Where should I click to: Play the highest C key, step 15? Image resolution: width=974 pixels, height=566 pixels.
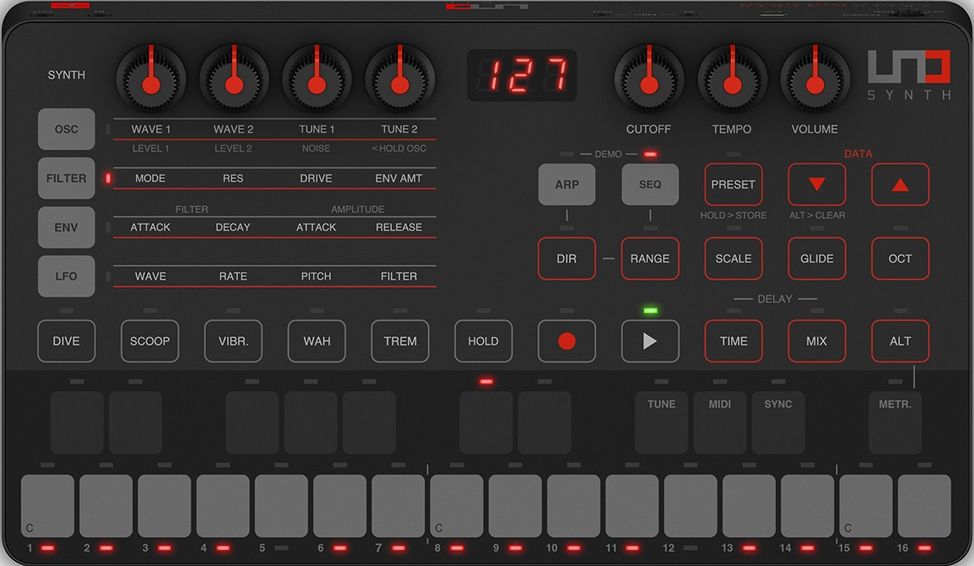(x=866, y=506)
